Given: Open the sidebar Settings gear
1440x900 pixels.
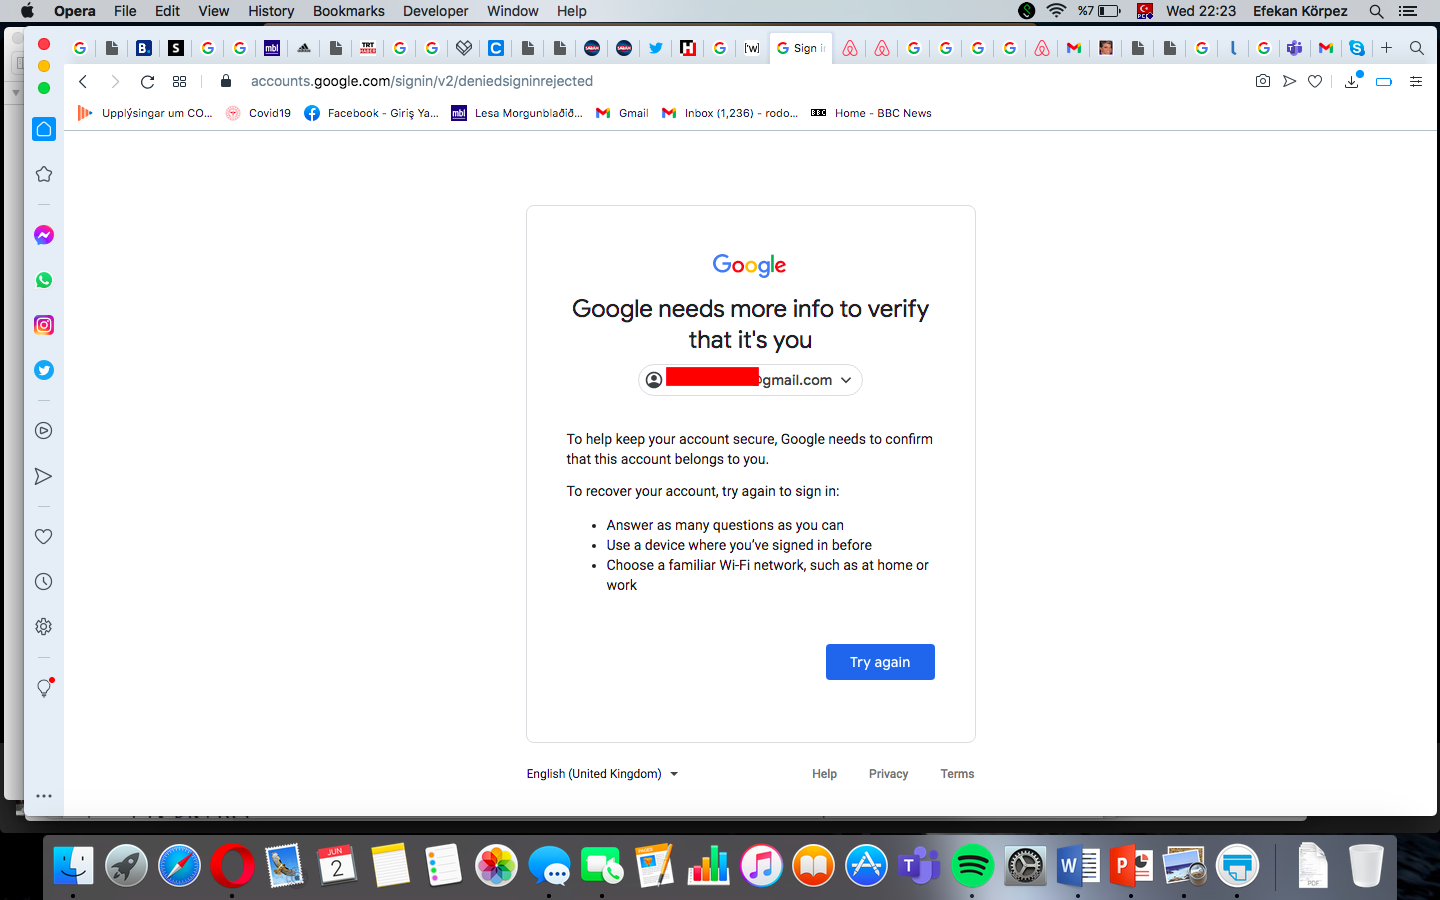Looking at the screenshot, I should [44, 627].
